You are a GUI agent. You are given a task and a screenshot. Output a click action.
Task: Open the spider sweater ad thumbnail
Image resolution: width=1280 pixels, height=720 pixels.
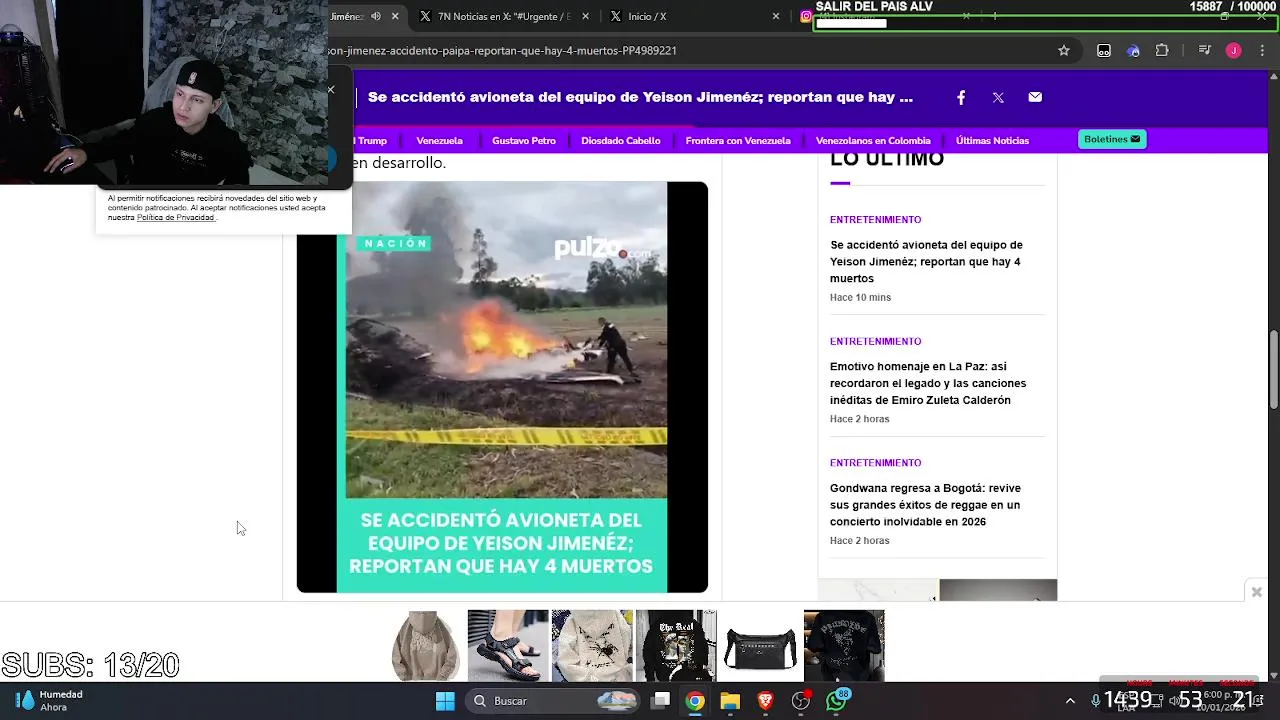pos(592,646)
